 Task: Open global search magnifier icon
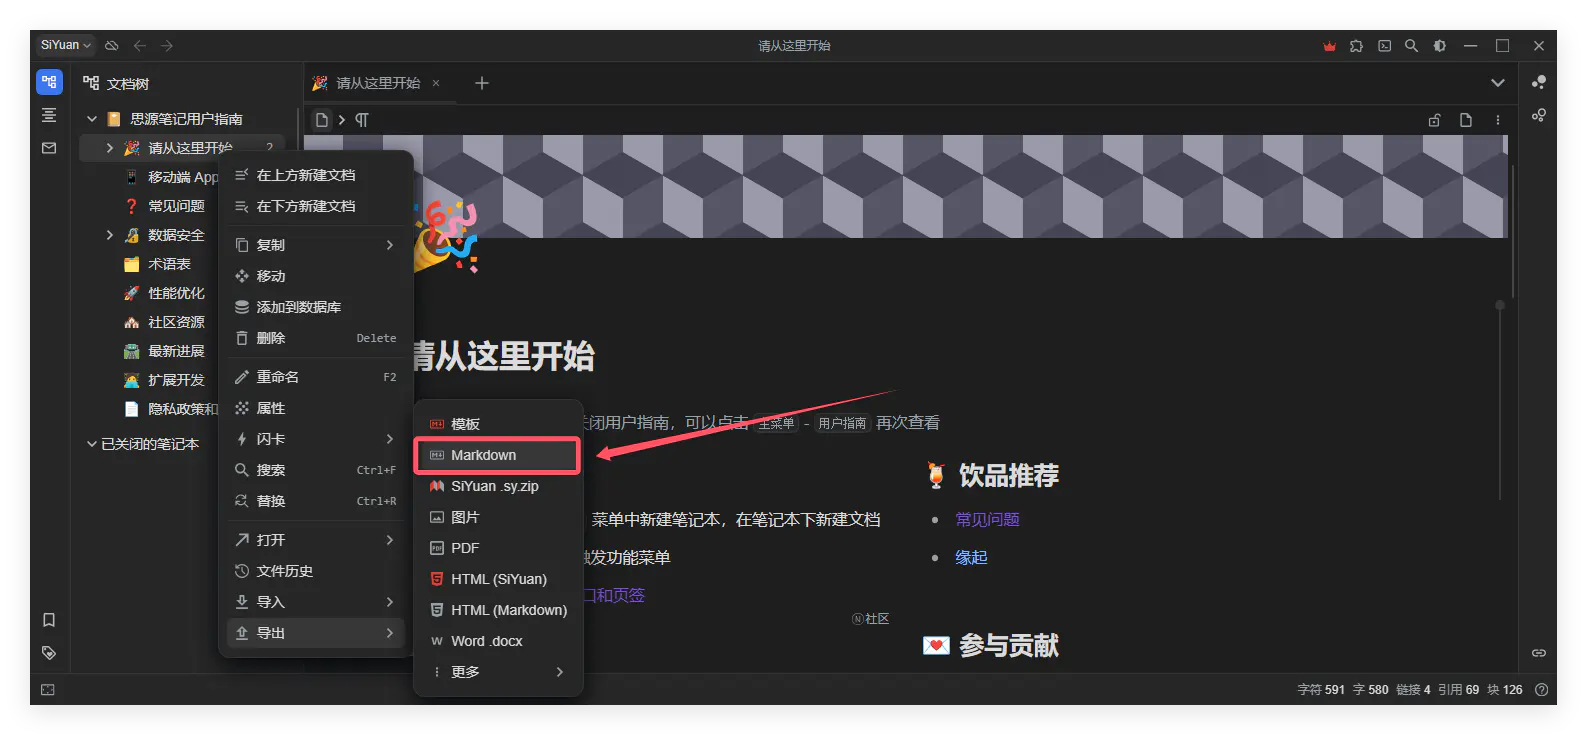pos(1411,46)
